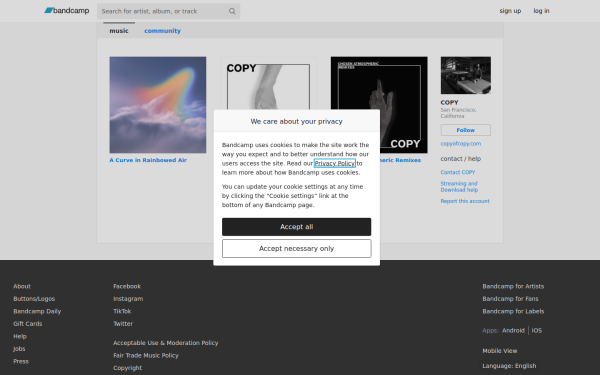Click the A Curve in Rainbowed Air title
The width and height of the screenshot is (600, 375).
pyautogui.click(x=148, y=160)
